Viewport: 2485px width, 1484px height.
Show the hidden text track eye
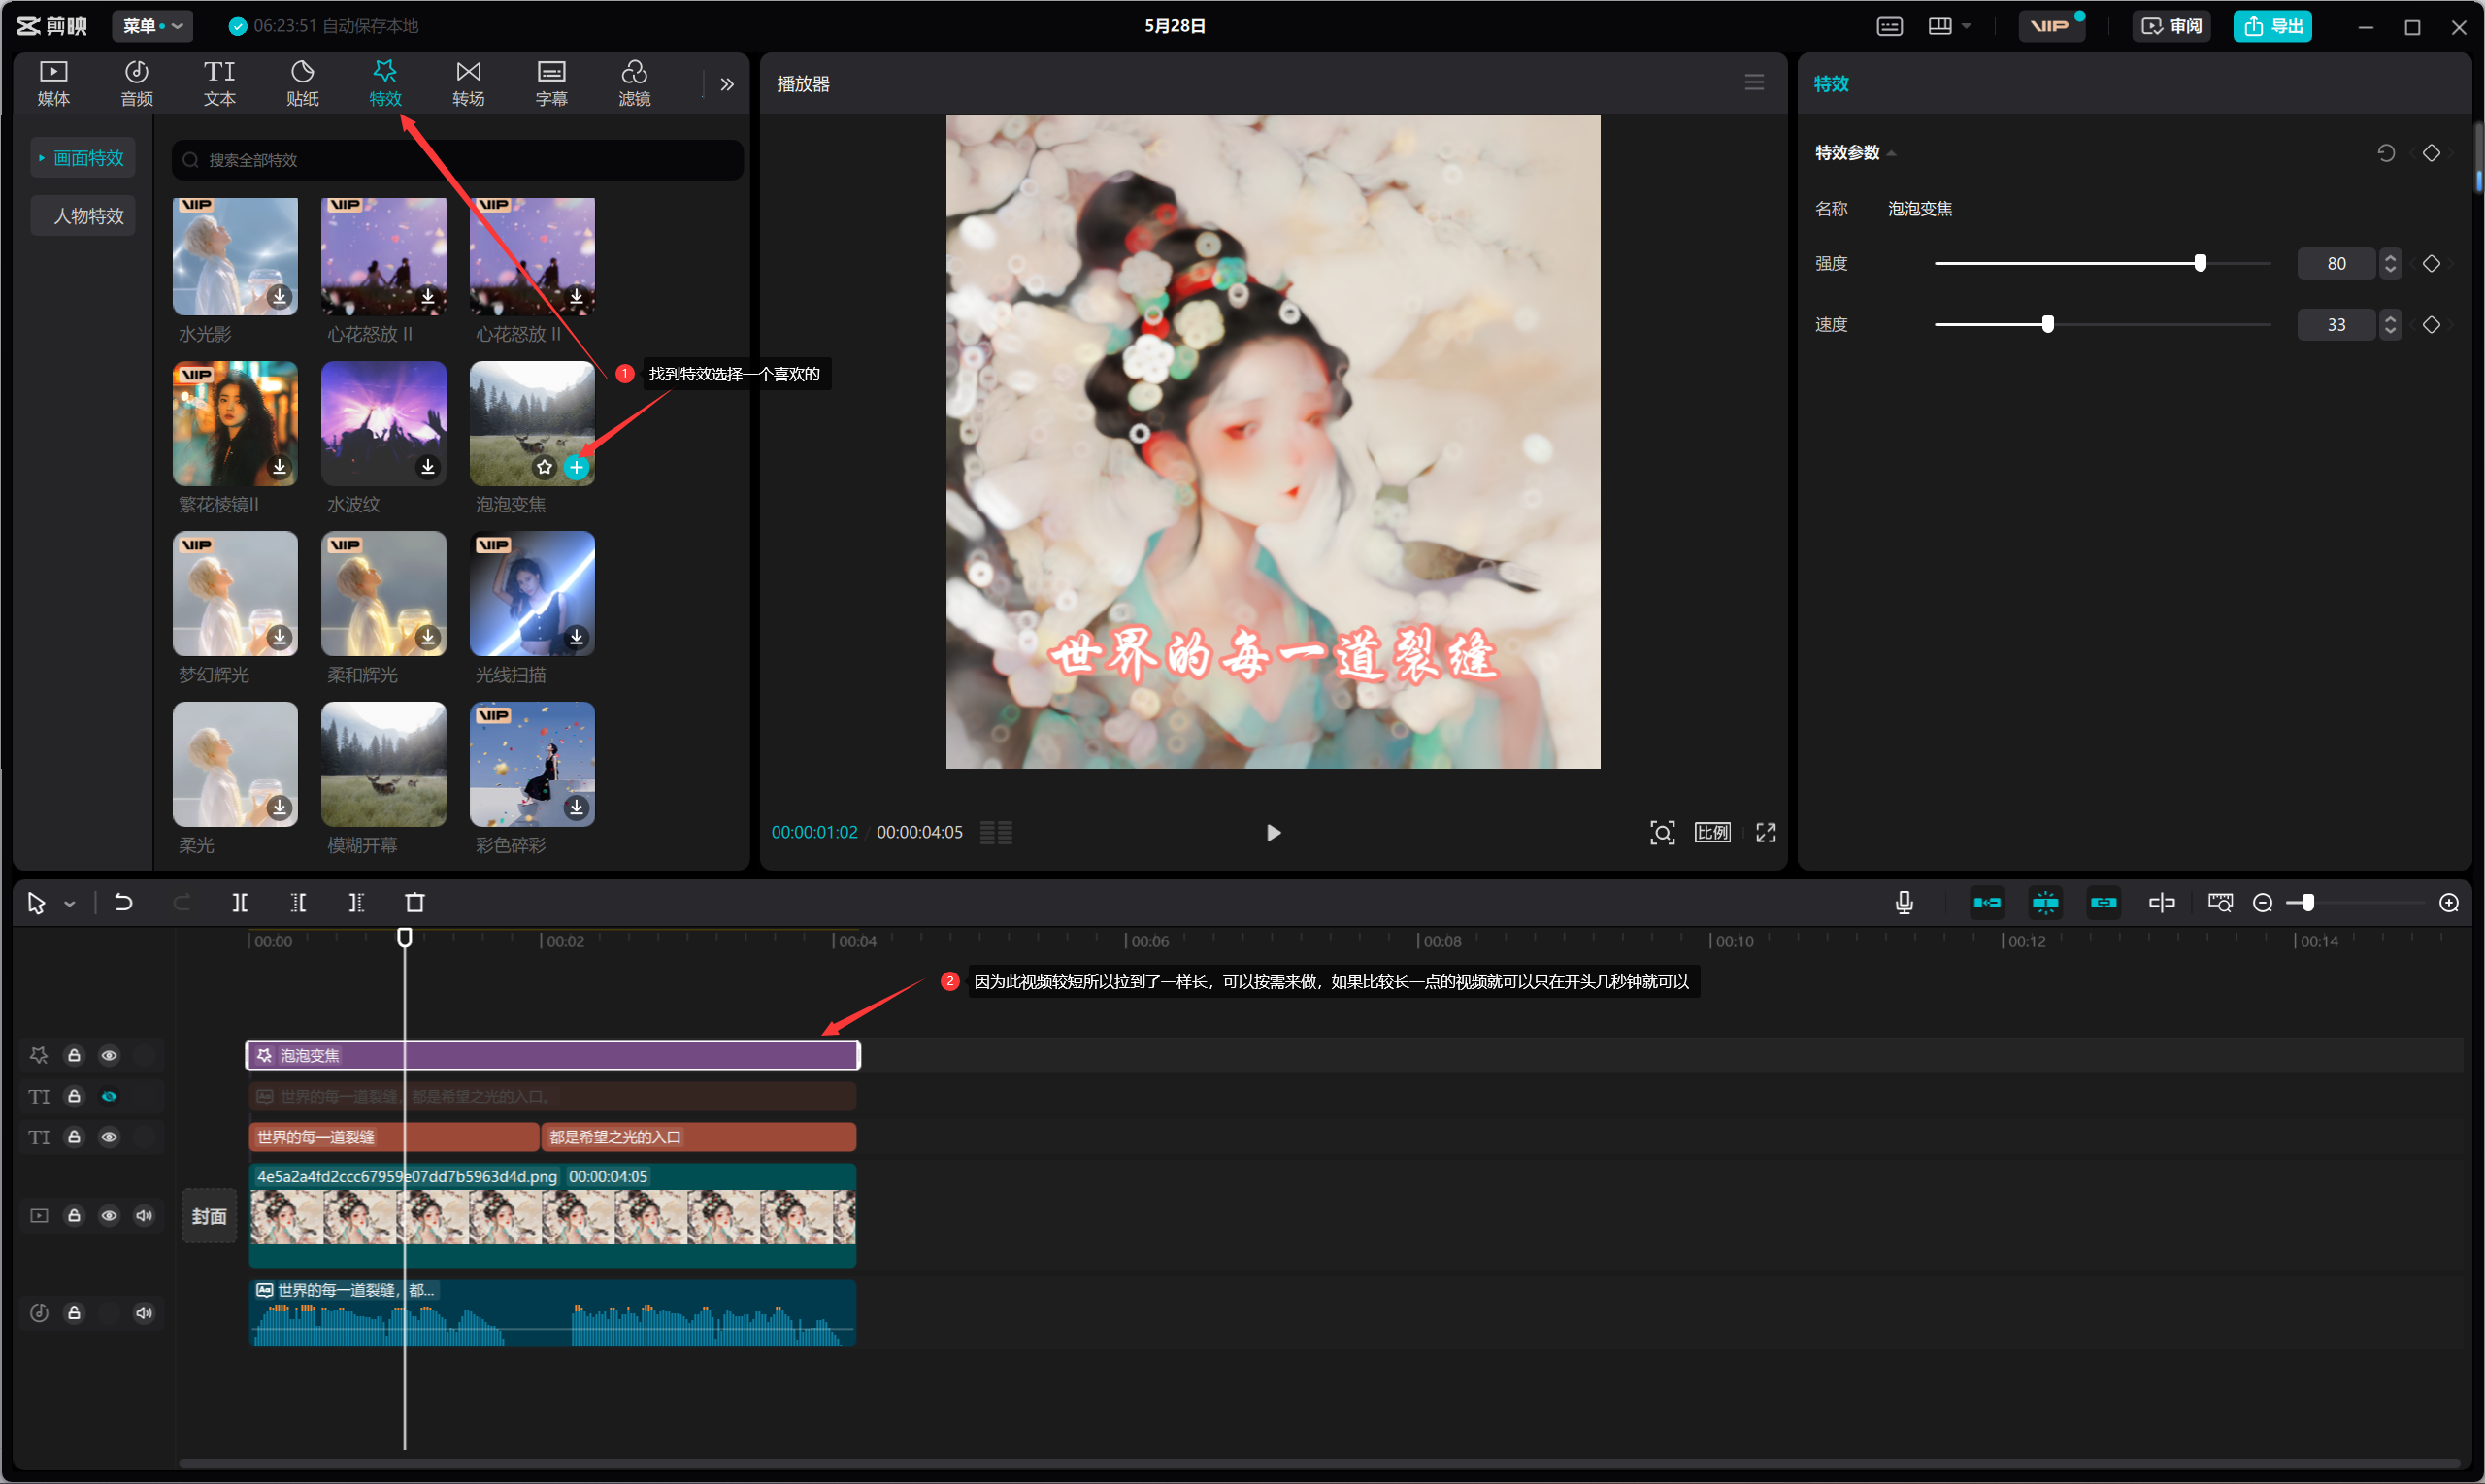click(x=109, y=1096)
